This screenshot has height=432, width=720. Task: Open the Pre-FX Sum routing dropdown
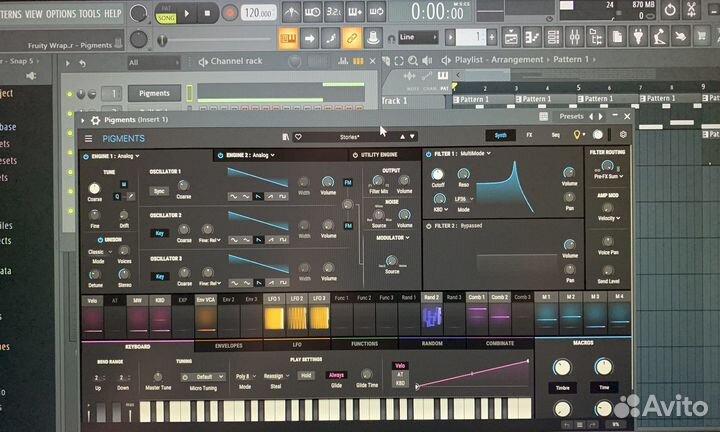[x=608, y=176]
